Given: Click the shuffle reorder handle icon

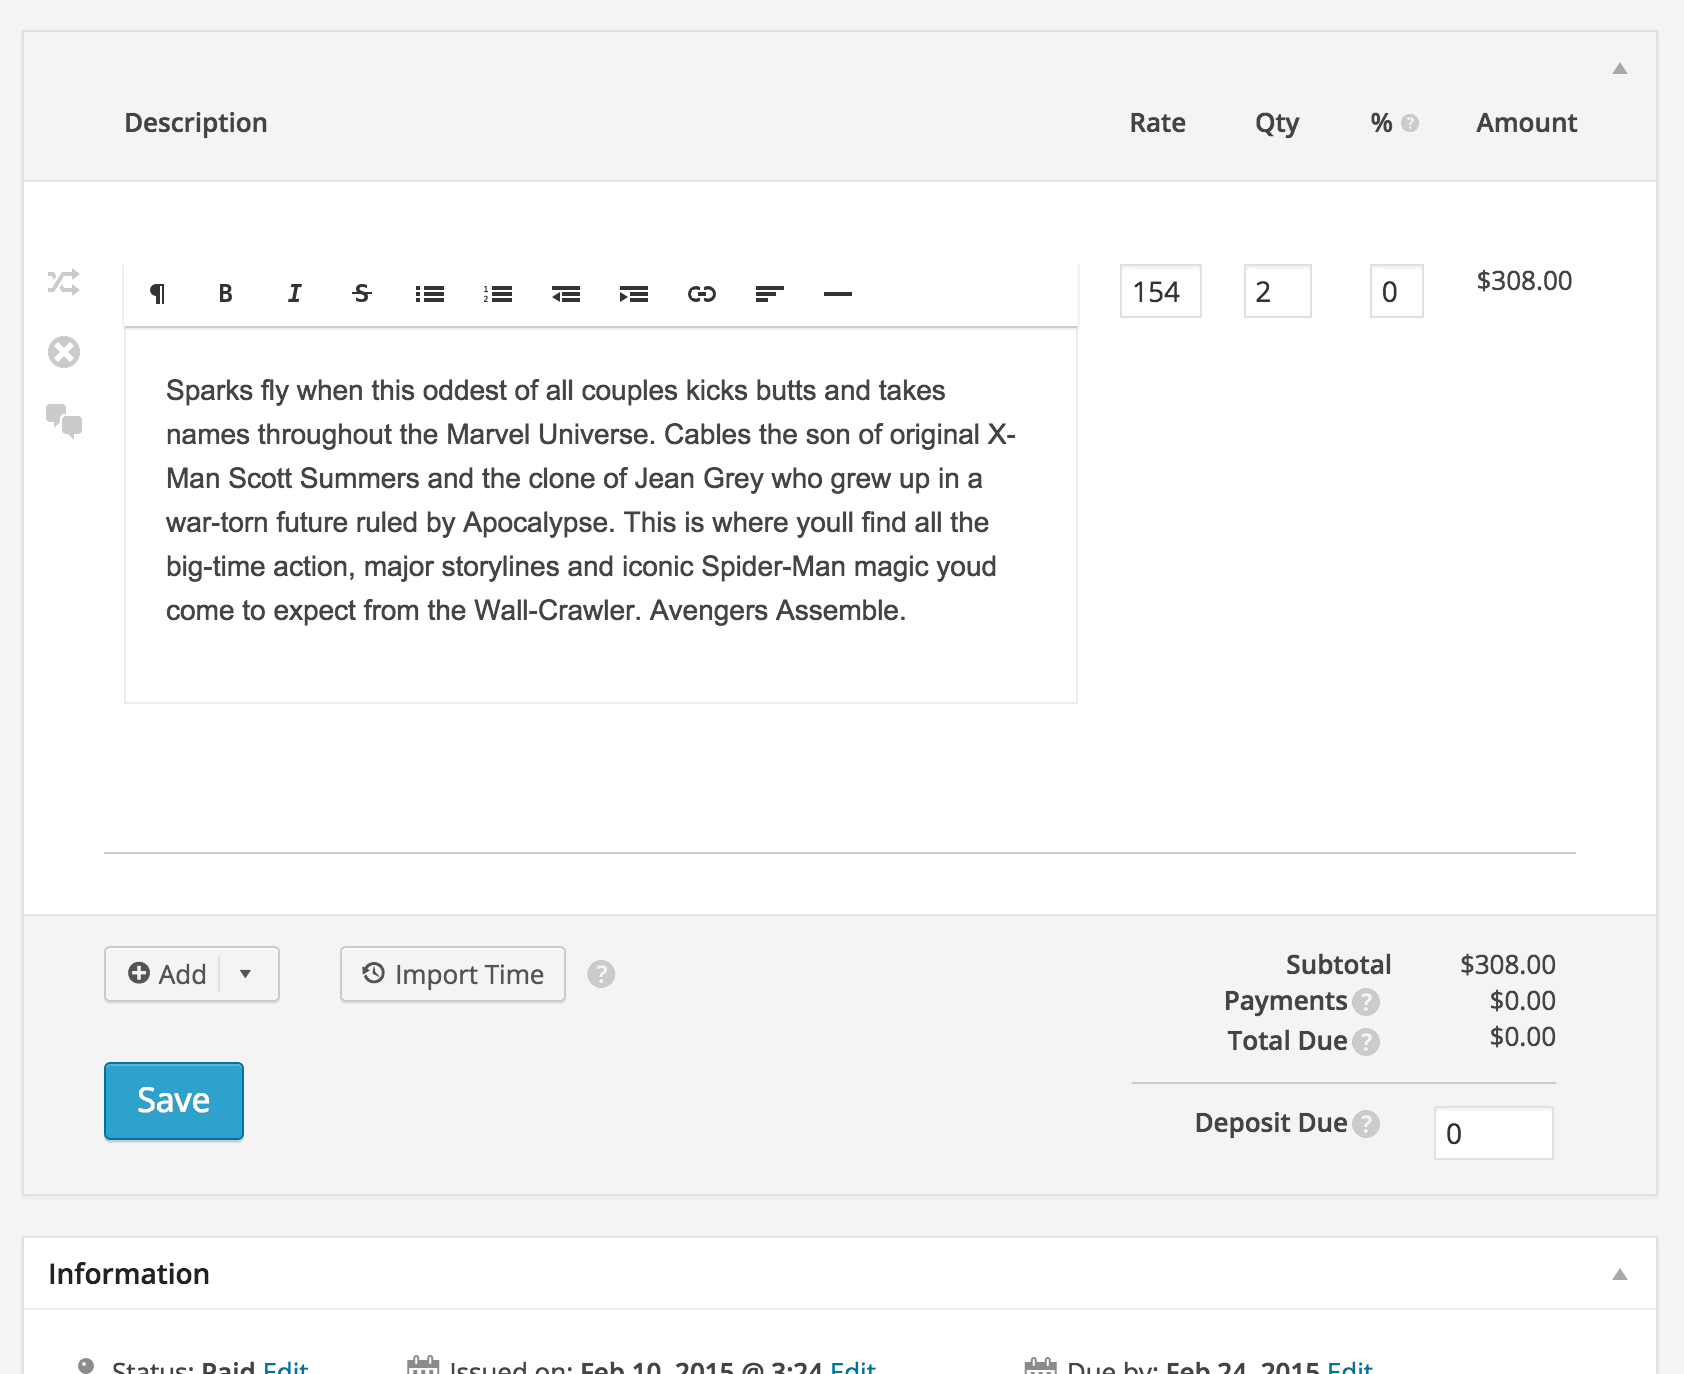Looking at the screenshot, I should click(x=64, y=282).
